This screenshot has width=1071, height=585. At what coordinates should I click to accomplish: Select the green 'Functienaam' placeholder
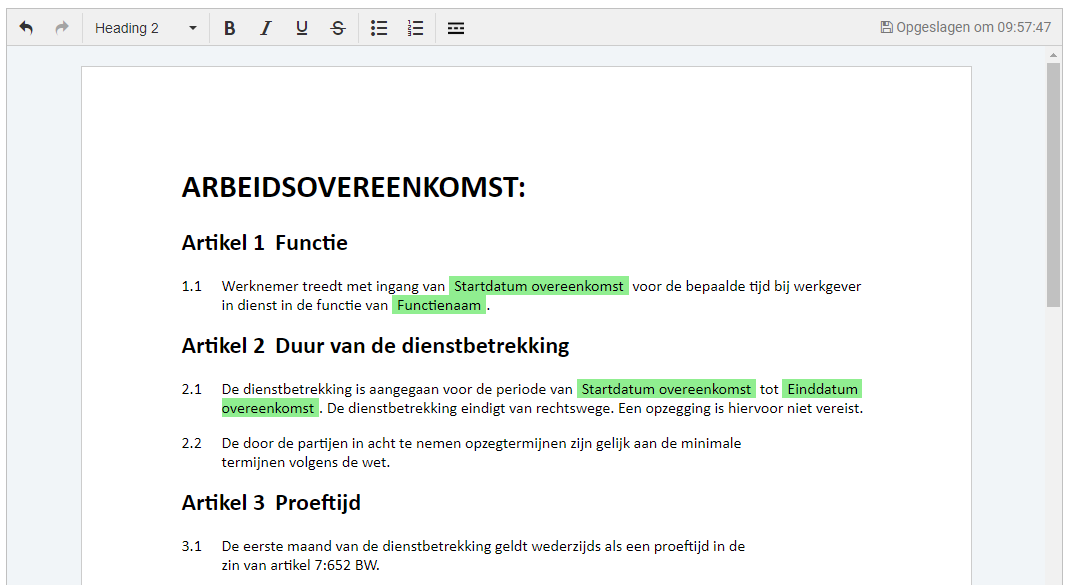[439, 305]
